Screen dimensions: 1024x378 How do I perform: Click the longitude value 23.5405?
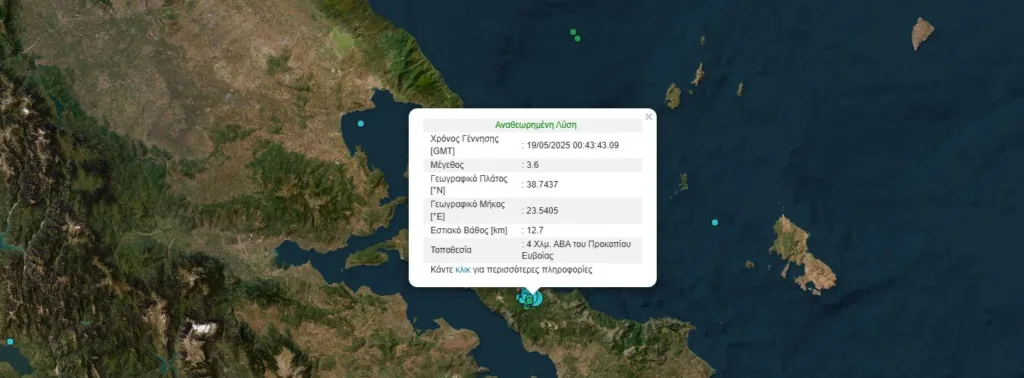(x=542, y=211)
